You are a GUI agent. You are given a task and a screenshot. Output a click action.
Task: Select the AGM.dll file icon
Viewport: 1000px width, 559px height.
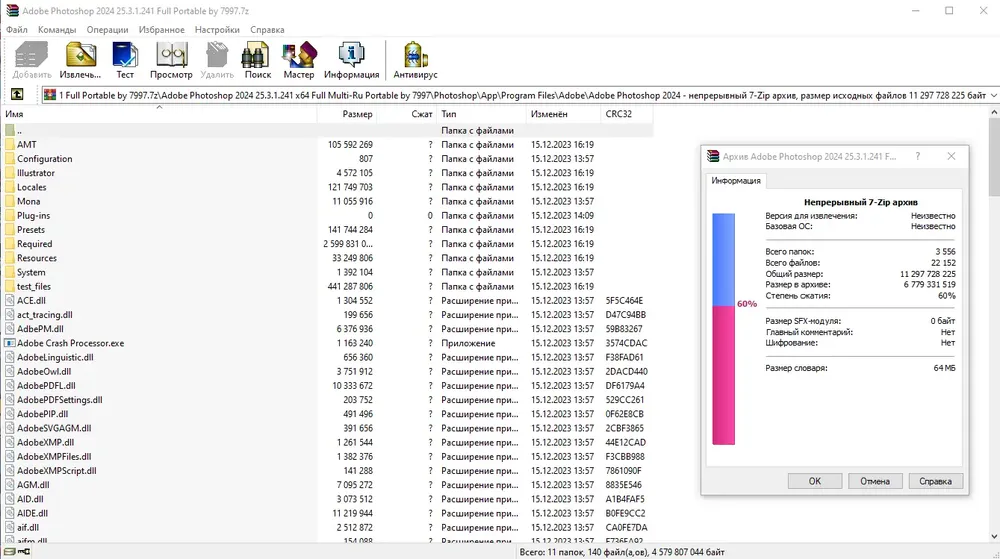coord(10,484)
